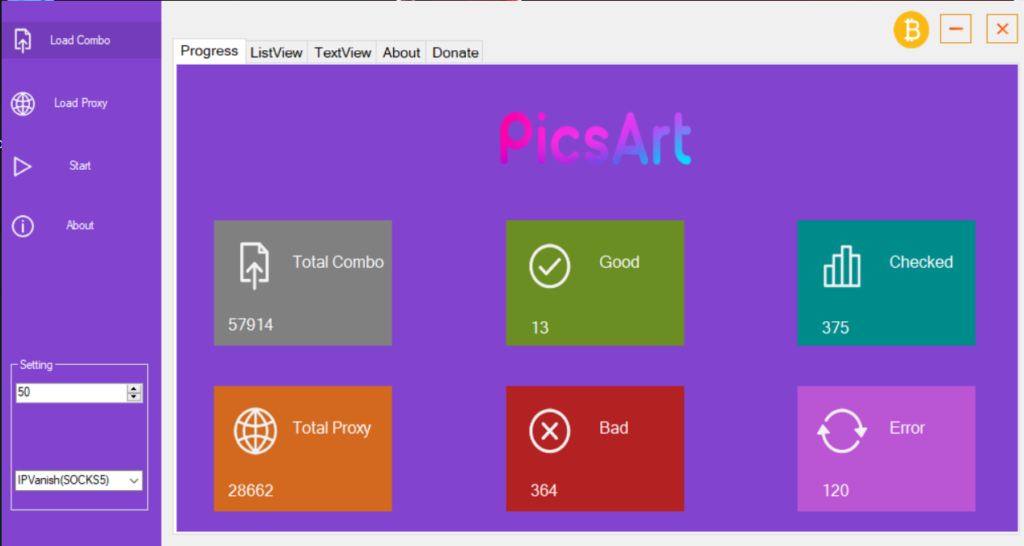Click the Load Proxy sidebar button label

80,103
